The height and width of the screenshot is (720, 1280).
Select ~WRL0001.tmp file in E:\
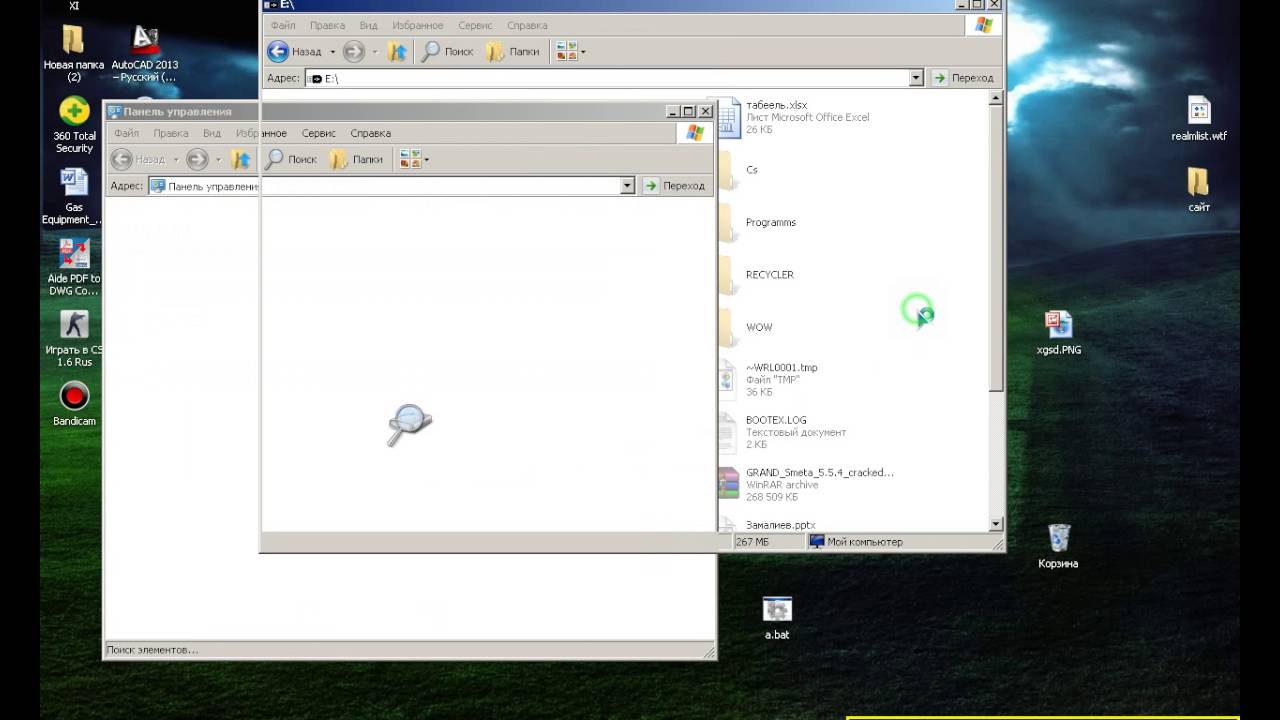point(770,380)
